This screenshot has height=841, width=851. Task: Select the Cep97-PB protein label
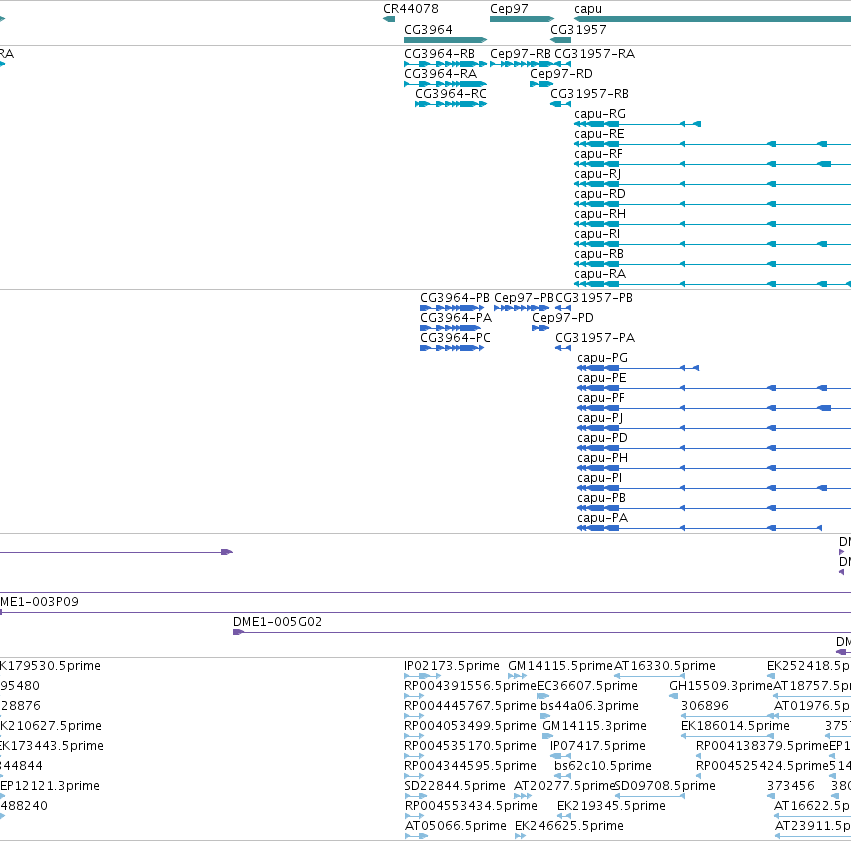point(524,298)
